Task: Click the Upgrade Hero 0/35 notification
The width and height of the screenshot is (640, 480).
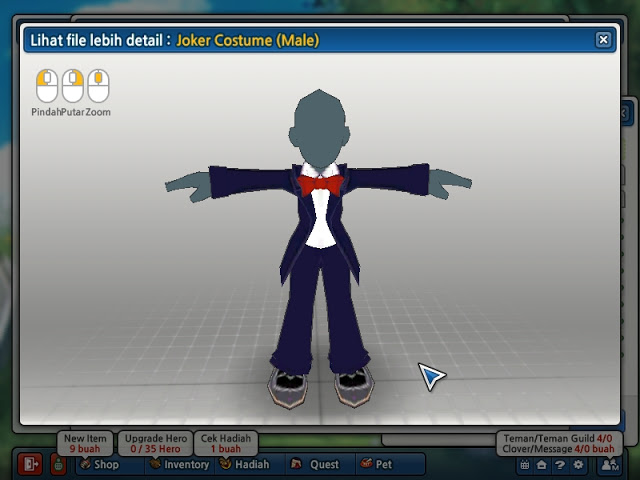Action: [156, 444]
